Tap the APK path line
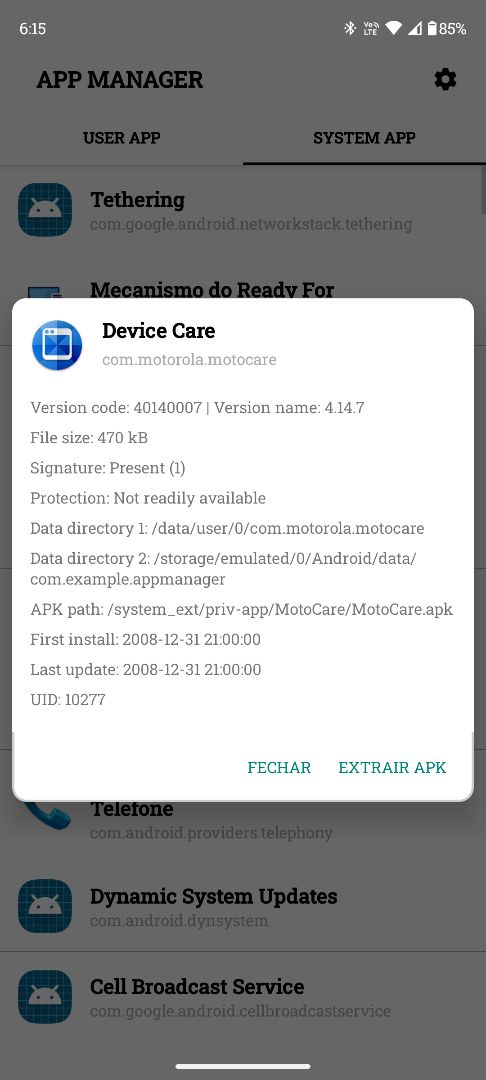 [x=242, y=610]
